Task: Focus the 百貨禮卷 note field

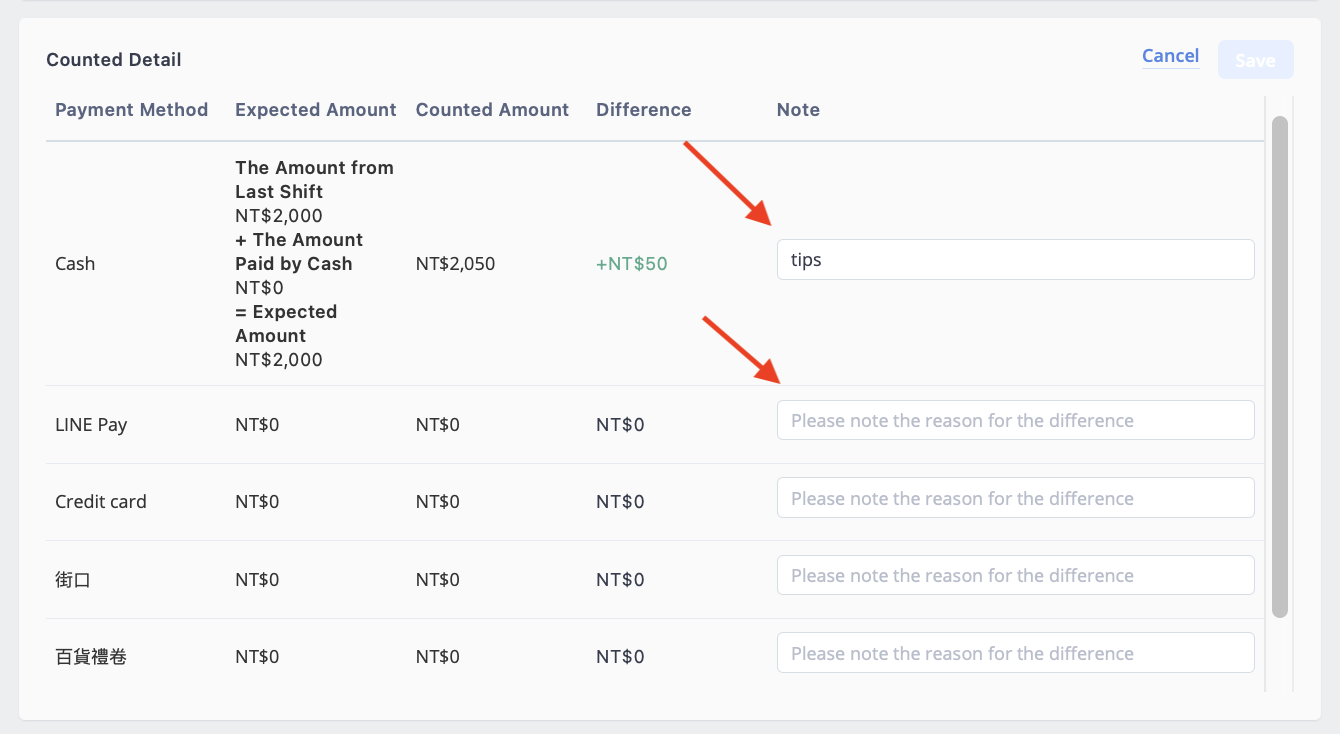Action: pos(1015,653)
